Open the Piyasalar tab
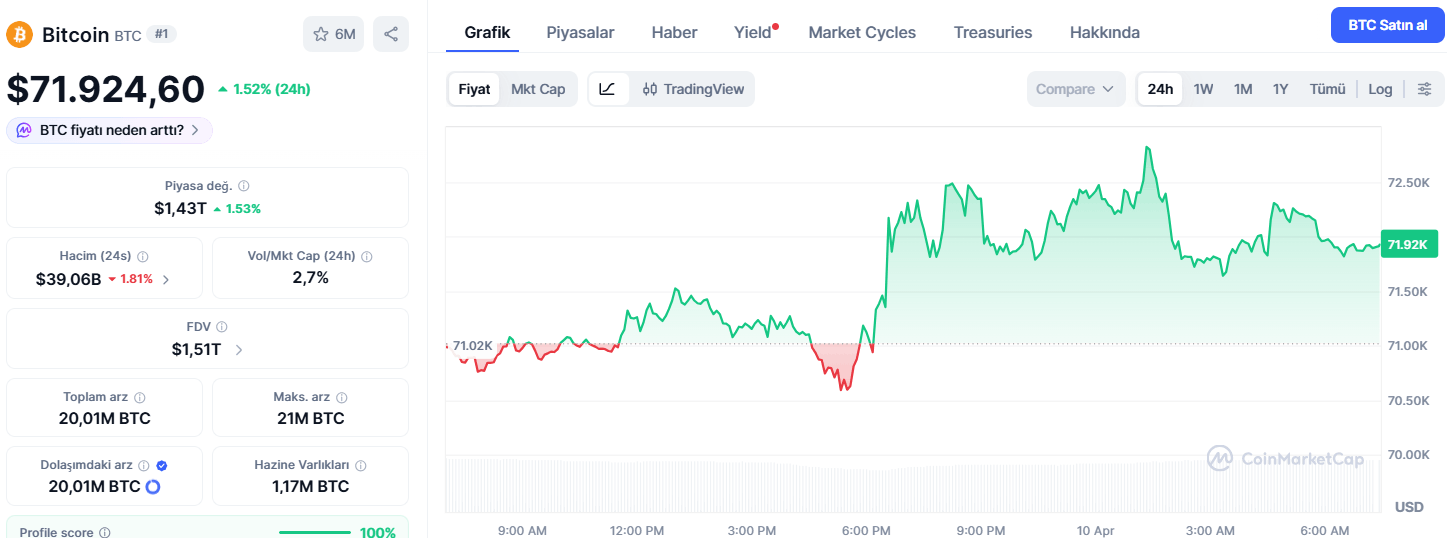Screen dimensions: 1447x538 click(x=580, y=32)
